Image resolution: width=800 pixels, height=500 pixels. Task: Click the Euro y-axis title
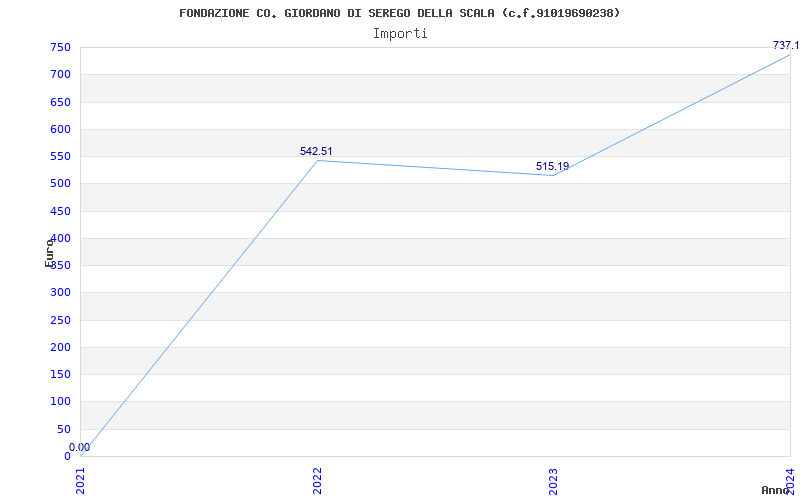pyautogui.click(x=49, y=253)
